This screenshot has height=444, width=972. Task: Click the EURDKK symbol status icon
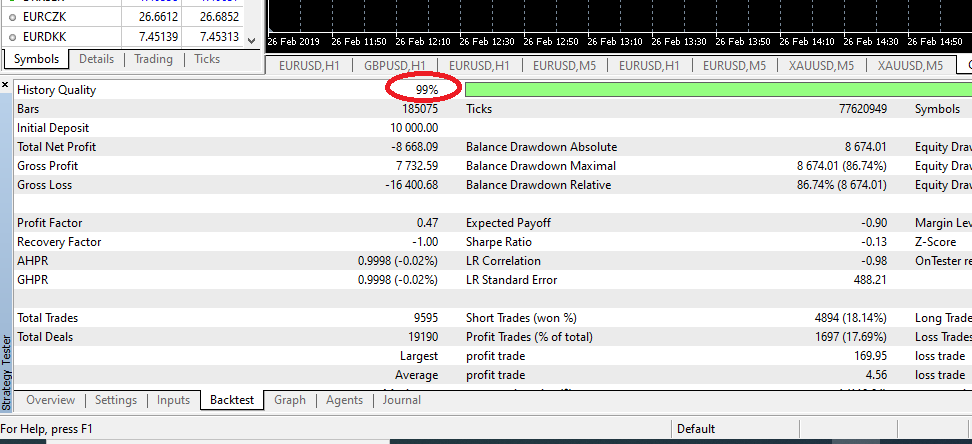click(x=12, y=37)
